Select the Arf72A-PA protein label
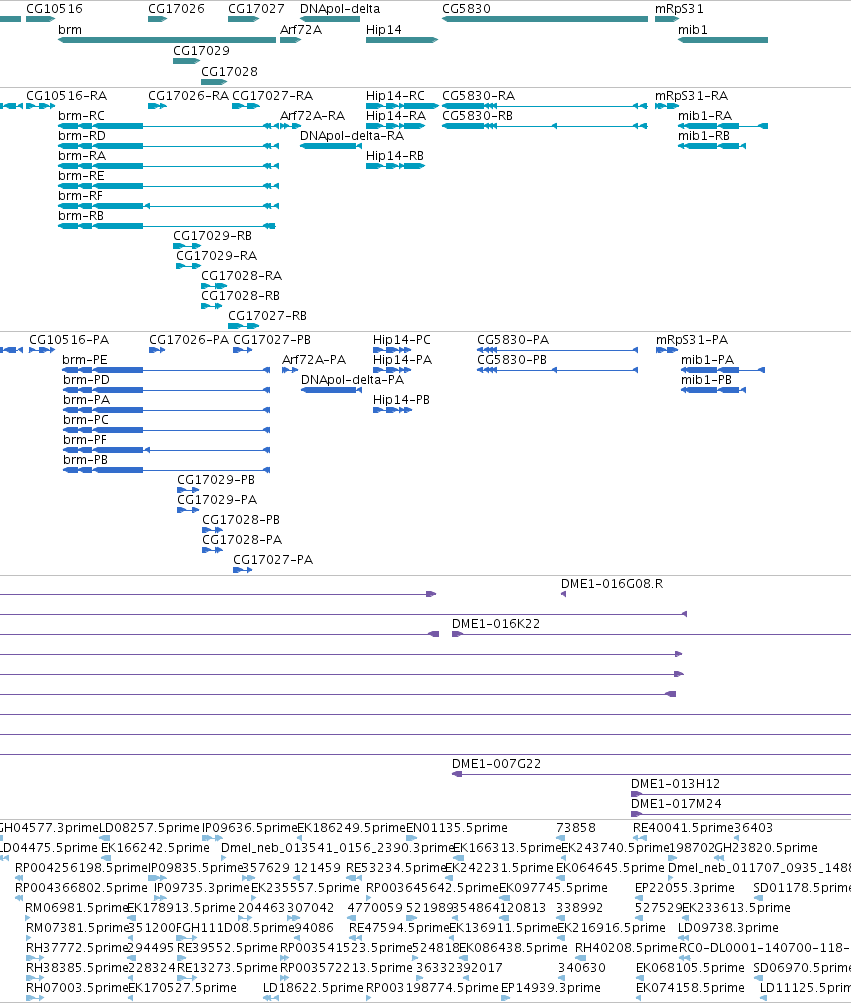This screenshot has width=851, height=1003. click(x=314, y=360)
